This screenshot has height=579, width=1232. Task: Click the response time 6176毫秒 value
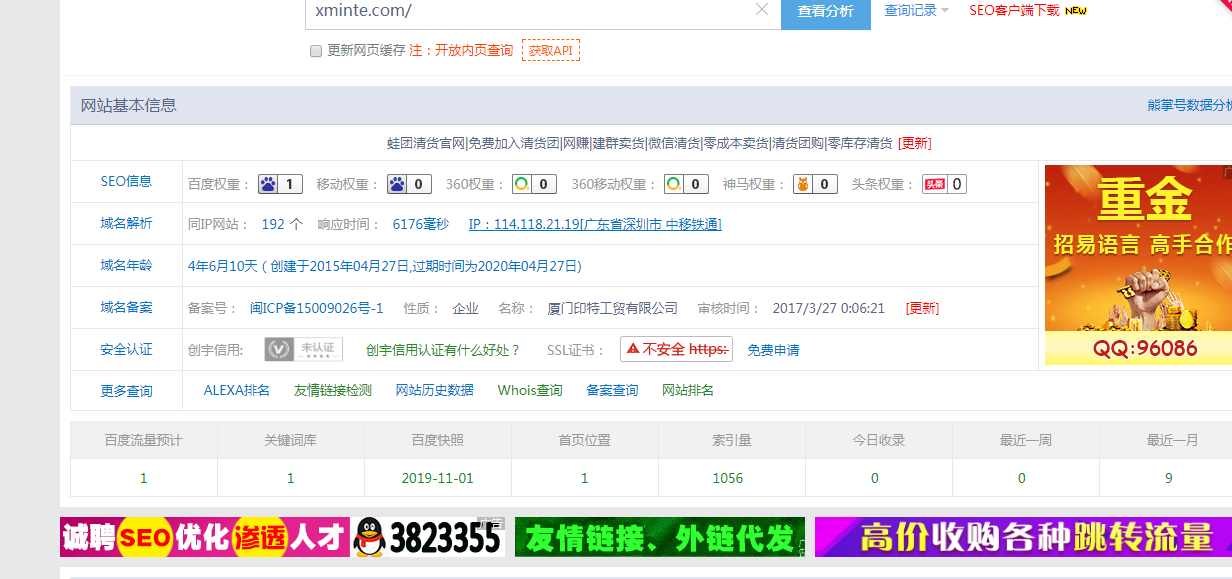click(421, 224)
